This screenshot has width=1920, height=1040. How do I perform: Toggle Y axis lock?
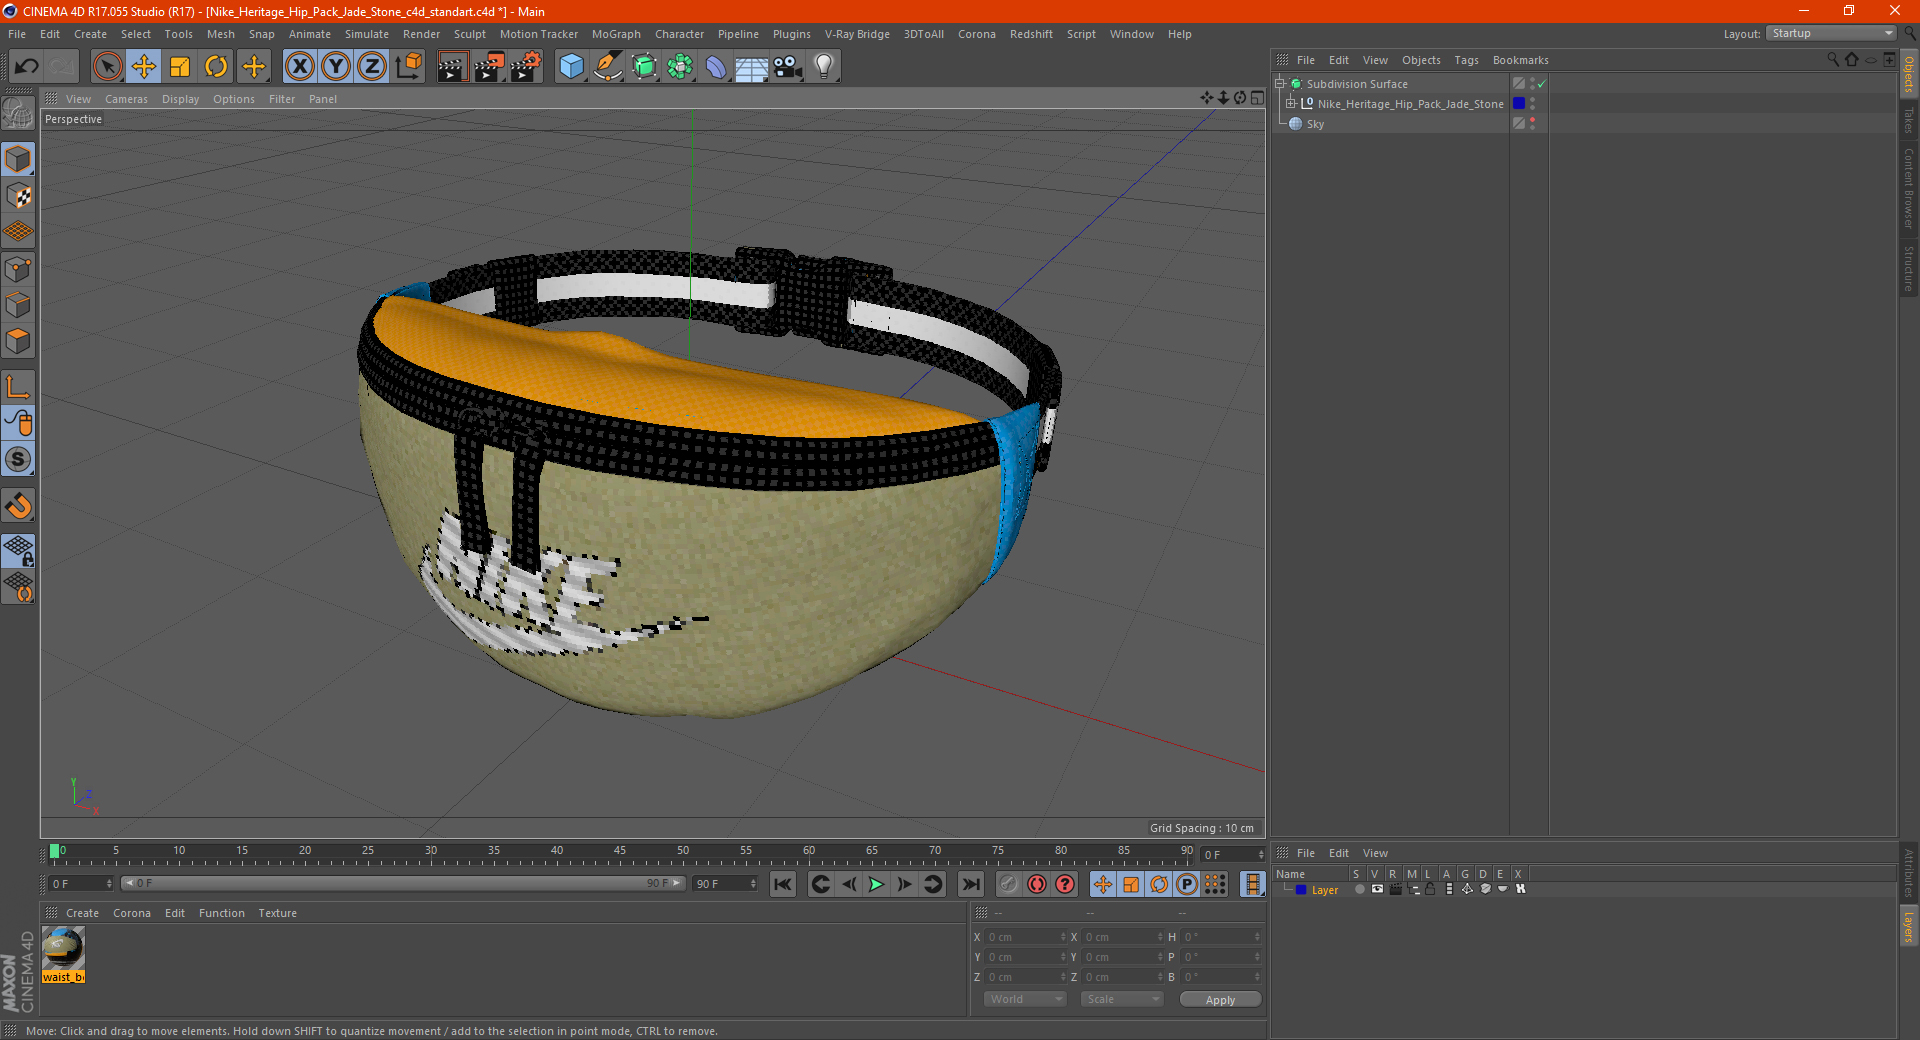(336, 67)
